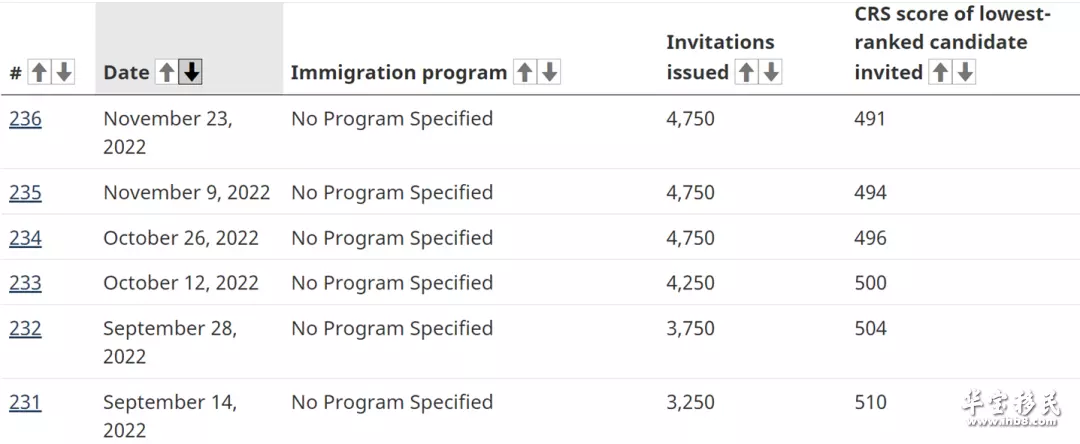Click the Immigration program header text
The height and width of the screenshot is (444, 1080).
(x=398, y=72)
